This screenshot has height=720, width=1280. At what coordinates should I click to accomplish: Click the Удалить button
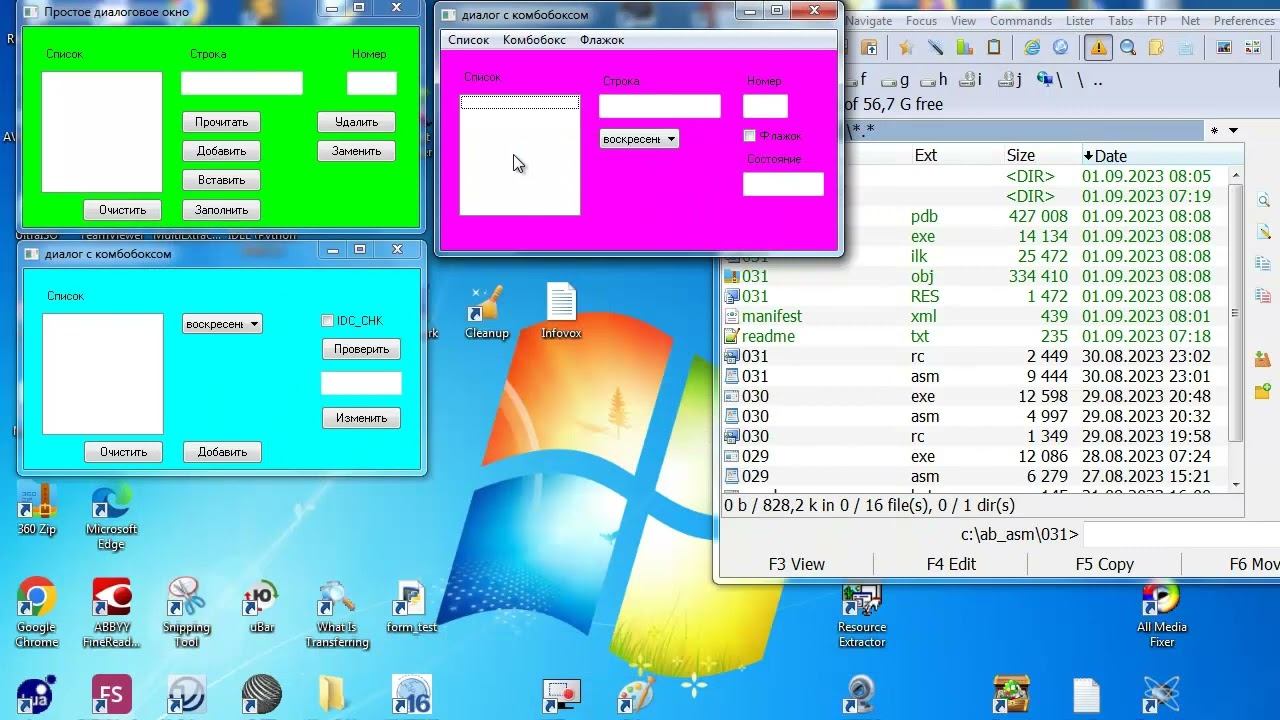[x=357, y=122]
